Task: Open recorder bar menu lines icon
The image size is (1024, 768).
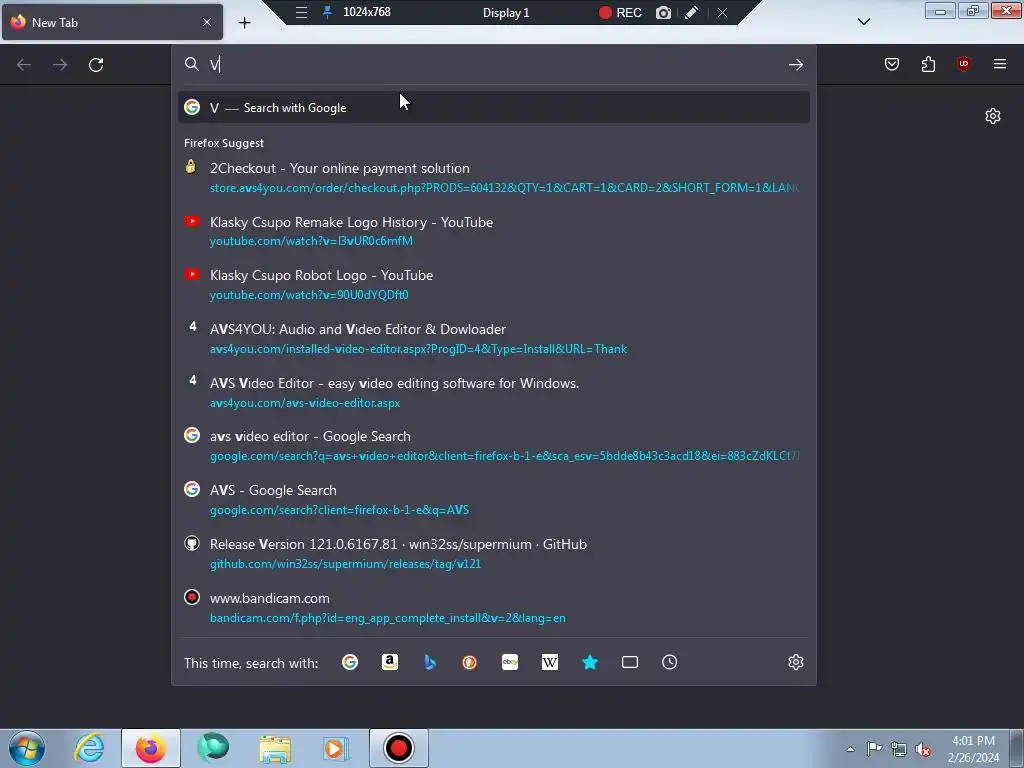Action: click(x=301, y=12)
